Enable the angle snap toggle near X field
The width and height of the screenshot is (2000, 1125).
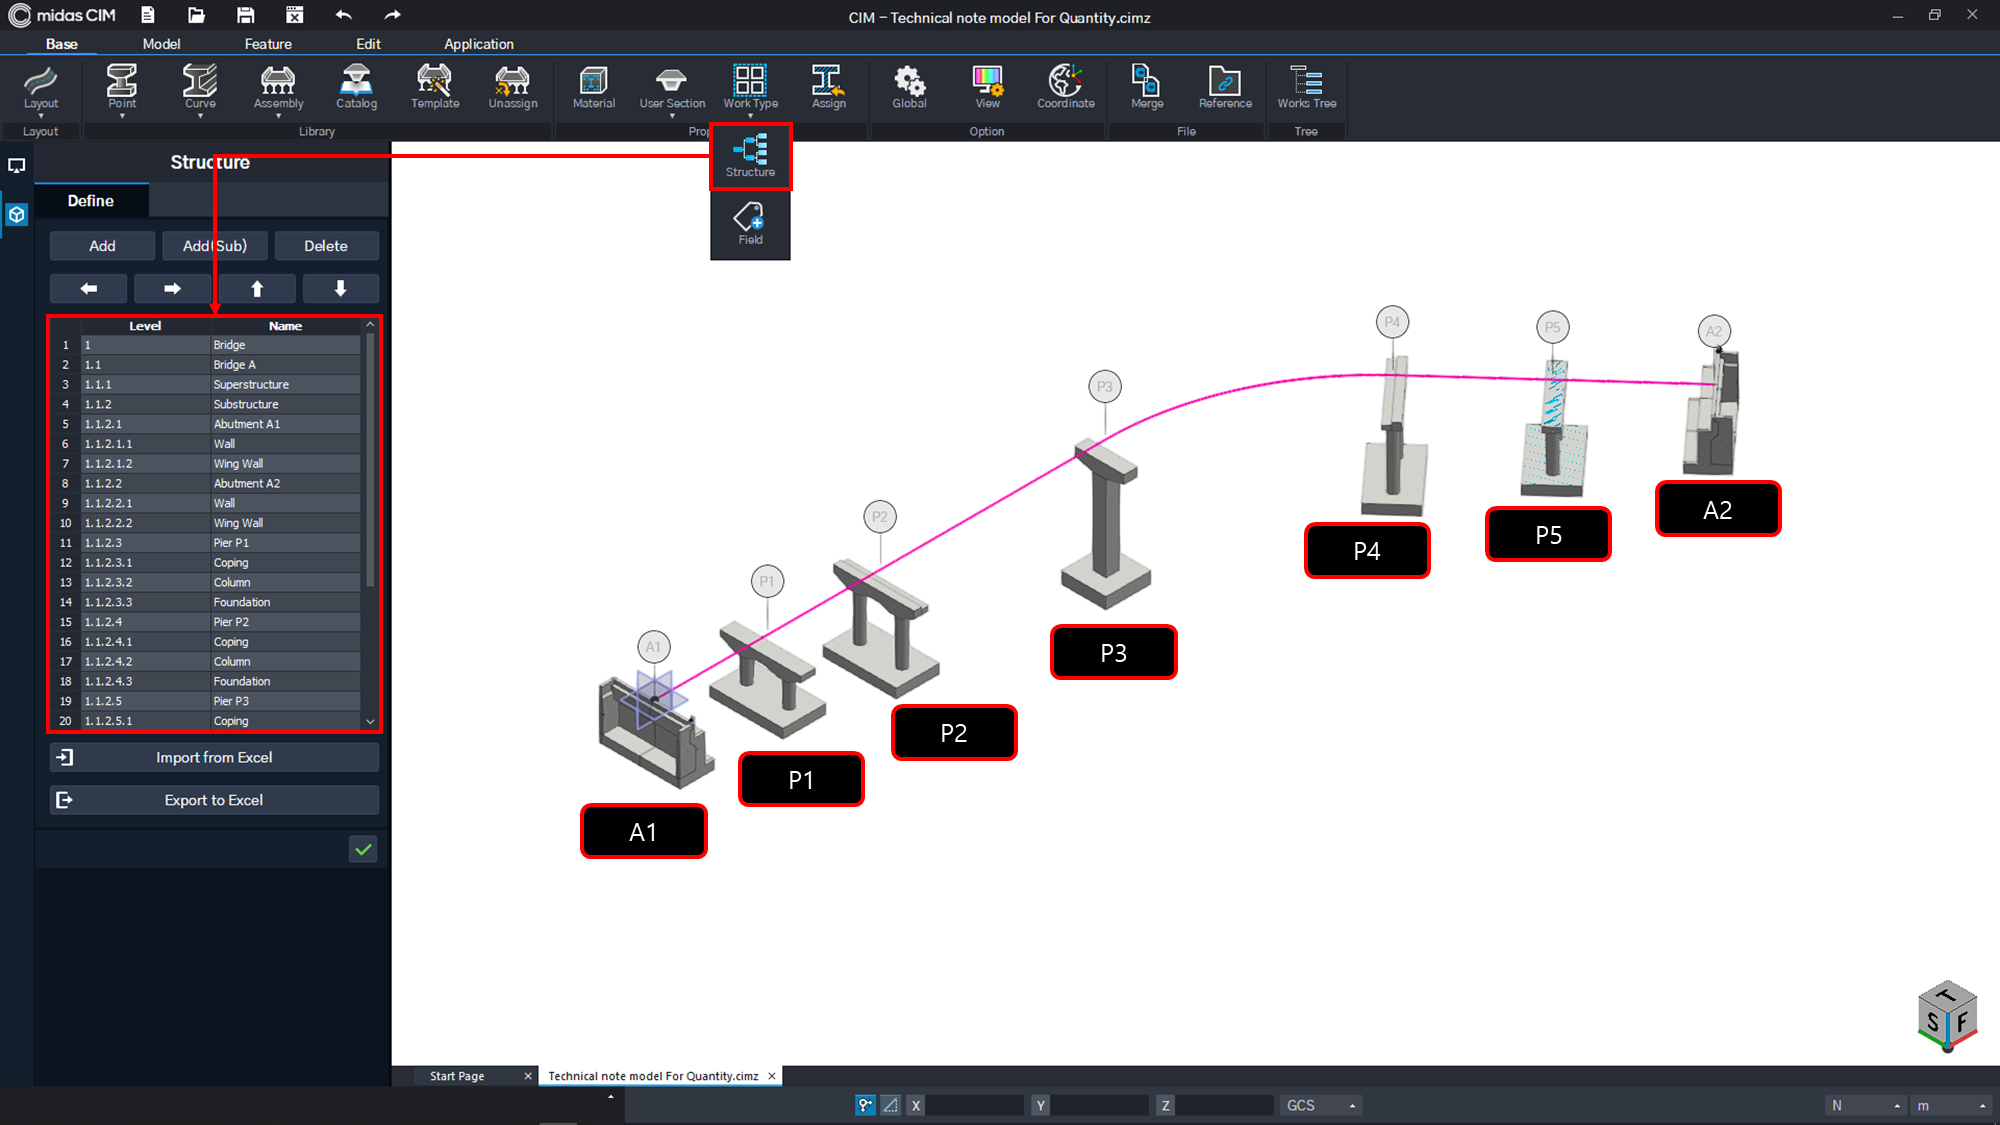[890, 1105]
